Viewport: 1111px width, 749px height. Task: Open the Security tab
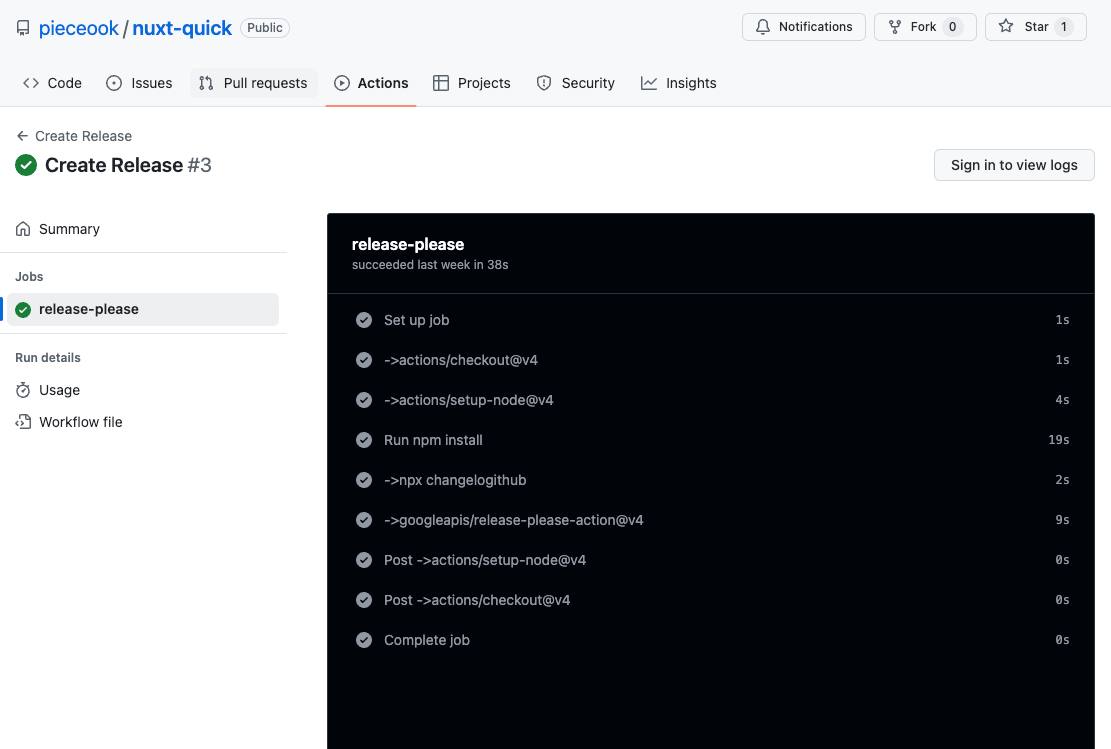click(x=576, y=83)
